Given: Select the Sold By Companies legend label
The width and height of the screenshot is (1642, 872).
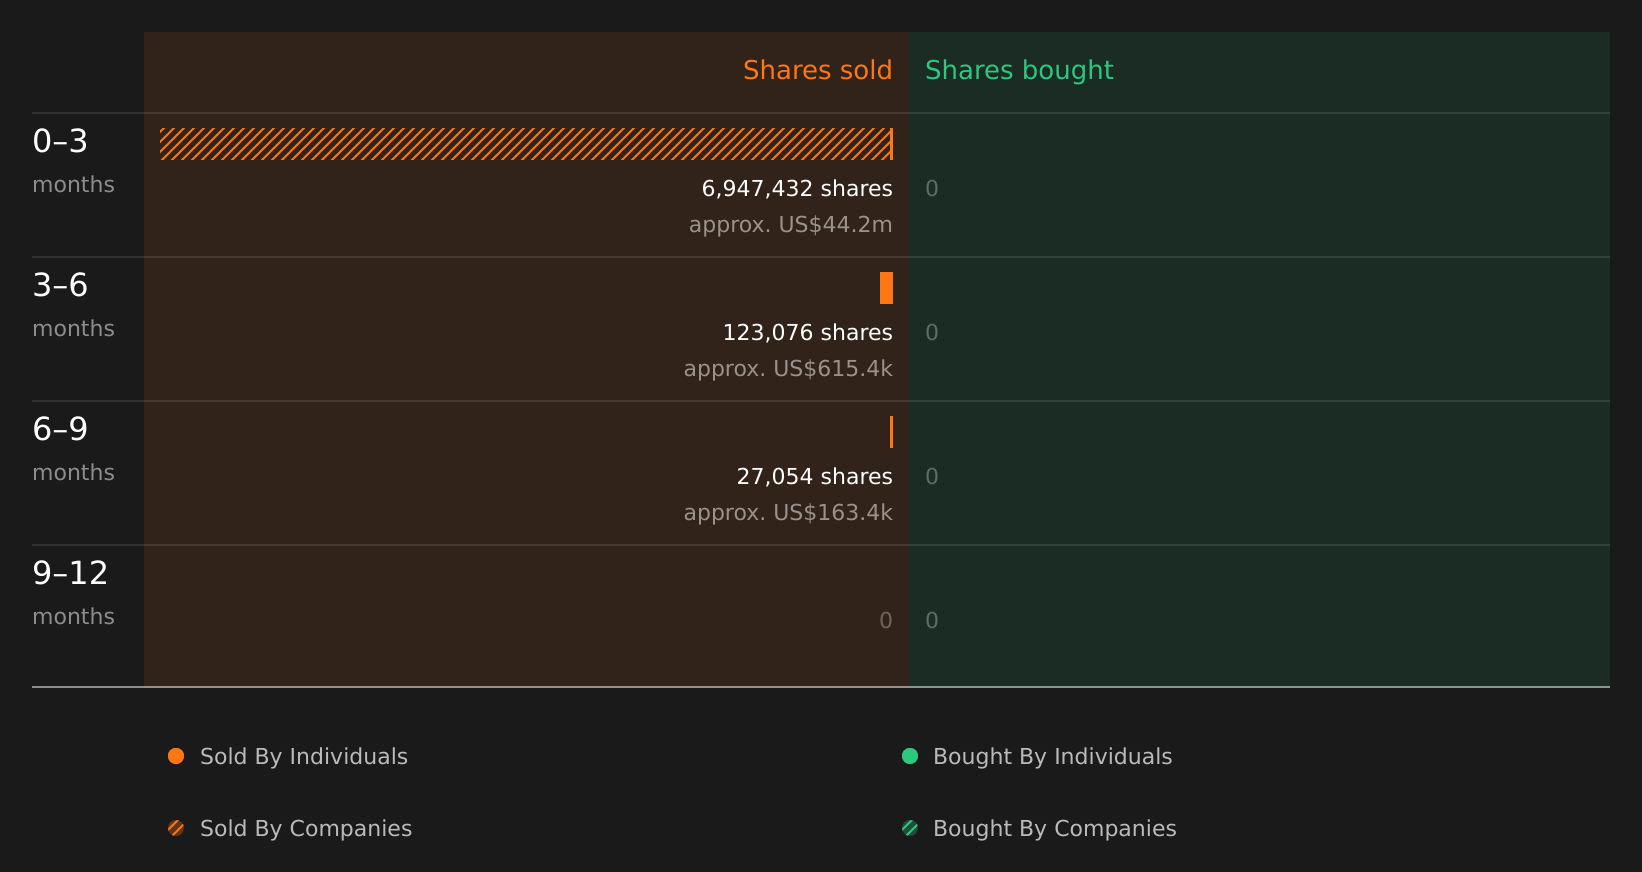Looking at the screenshot, I should click(x=306, y=829).
